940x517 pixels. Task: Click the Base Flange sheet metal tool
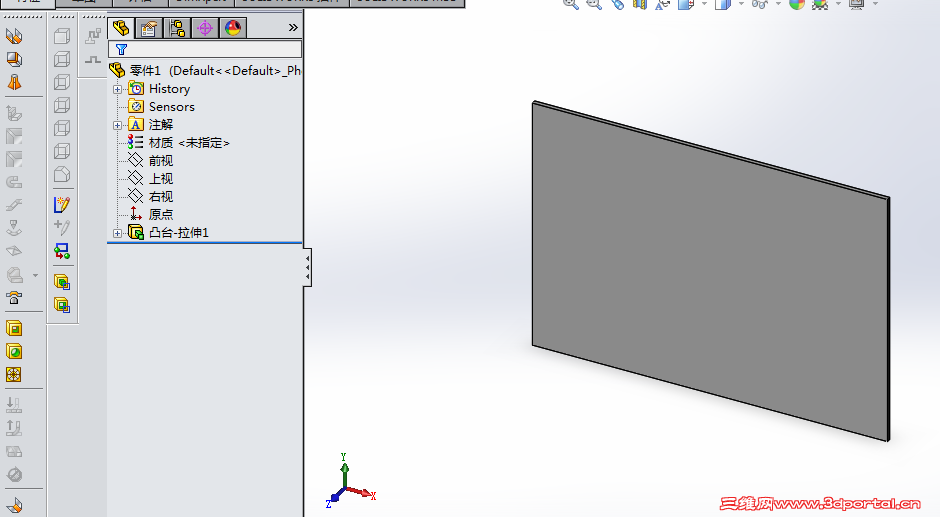point(14,37)
